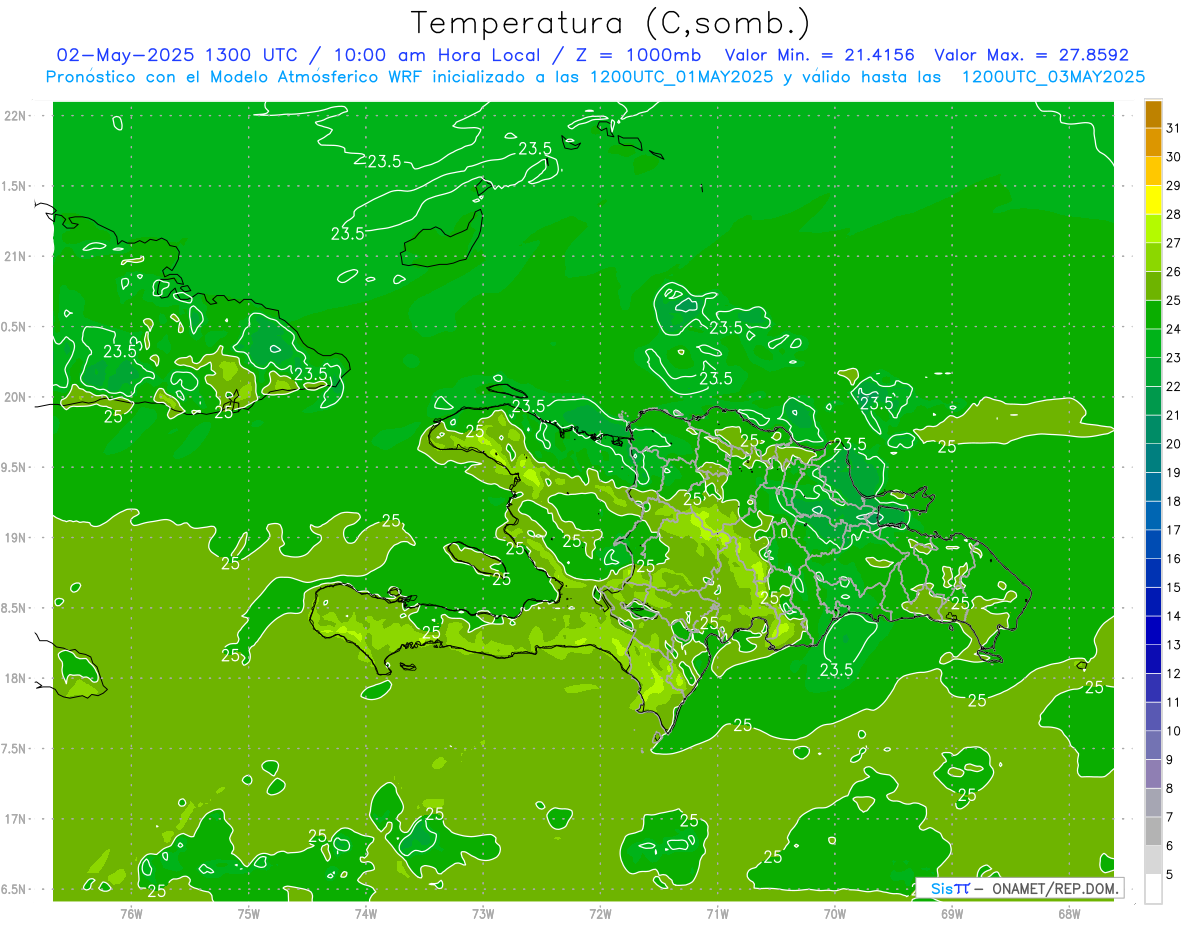Click the "Temperatura (C,somb.)" map title
Screen dimensions: 1200x927
[611, 23]
